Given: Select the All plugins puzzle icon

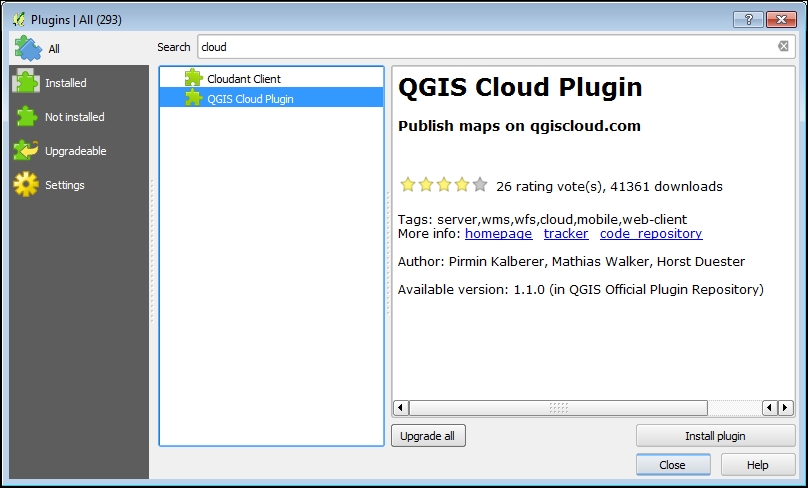Looking at the screenshot, I should pos(28,48).
